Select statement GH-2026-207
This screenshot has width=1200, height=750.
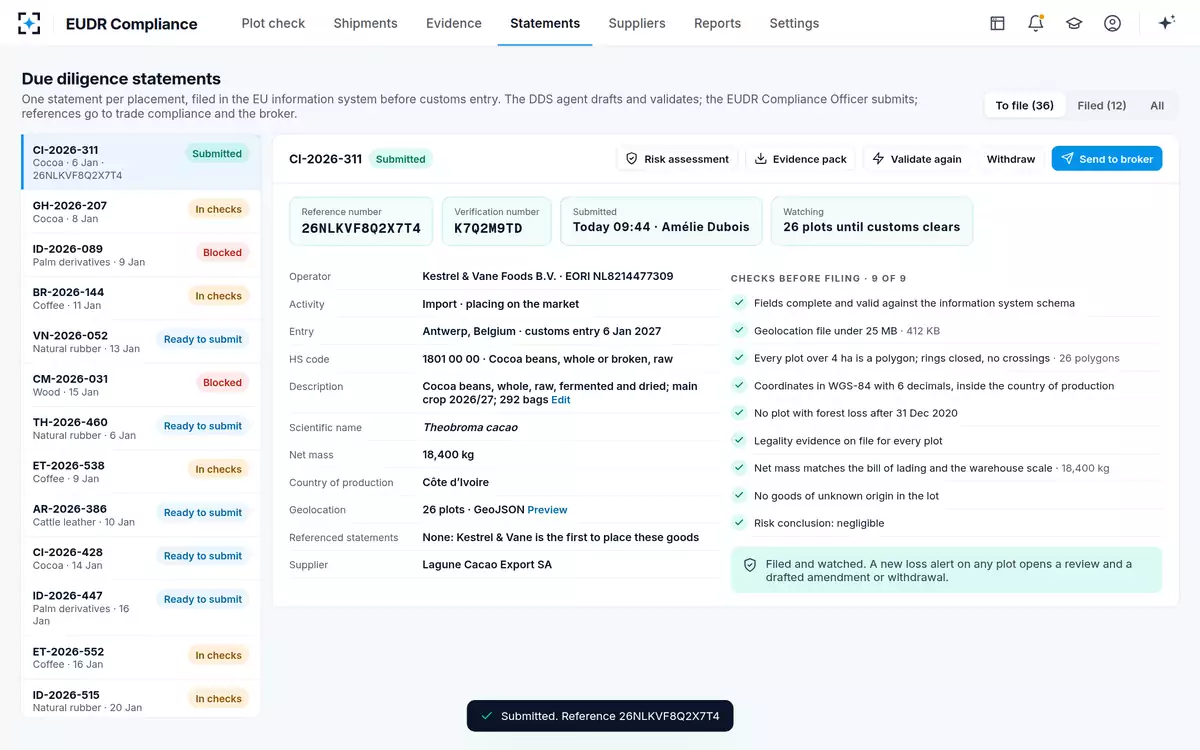coord(141,211)
